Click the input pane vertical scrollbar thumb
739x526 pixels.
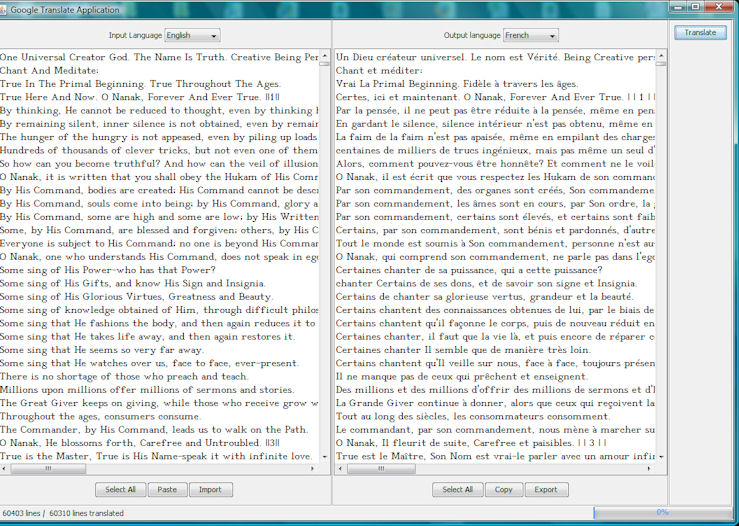coord(324,65)
